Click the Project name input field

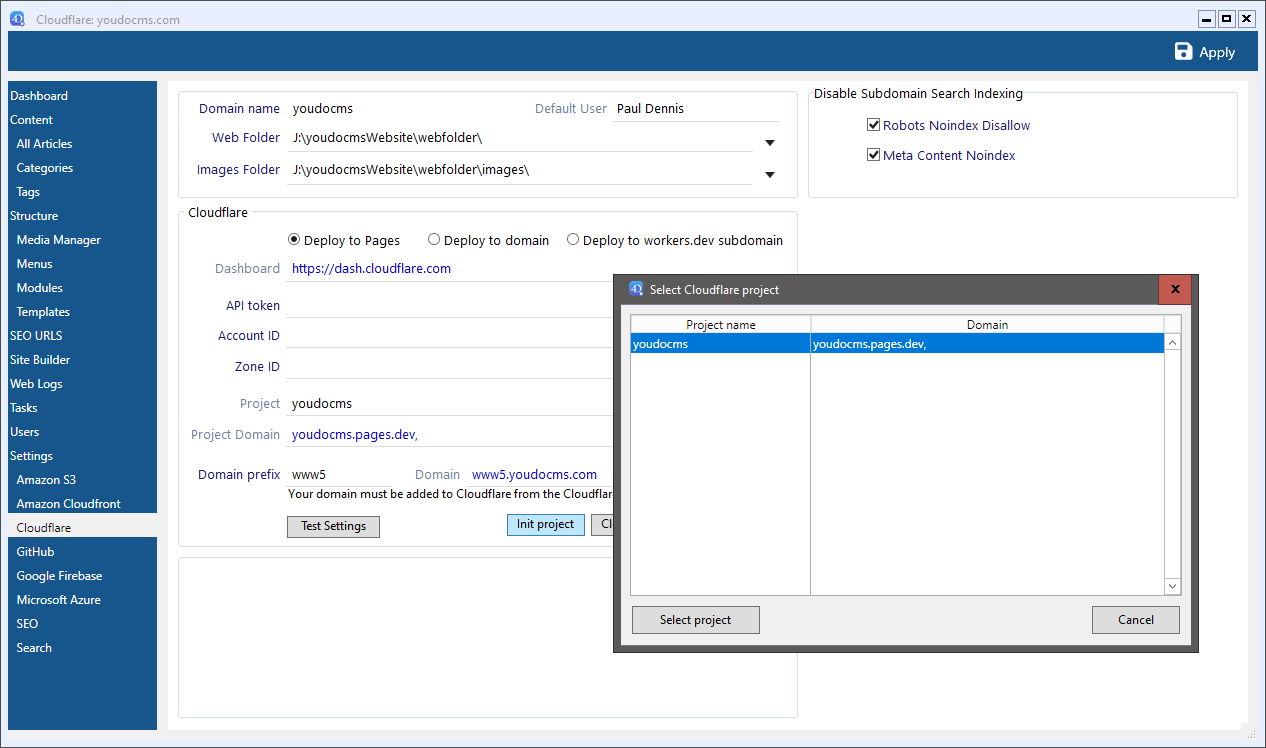coord(449,404)
